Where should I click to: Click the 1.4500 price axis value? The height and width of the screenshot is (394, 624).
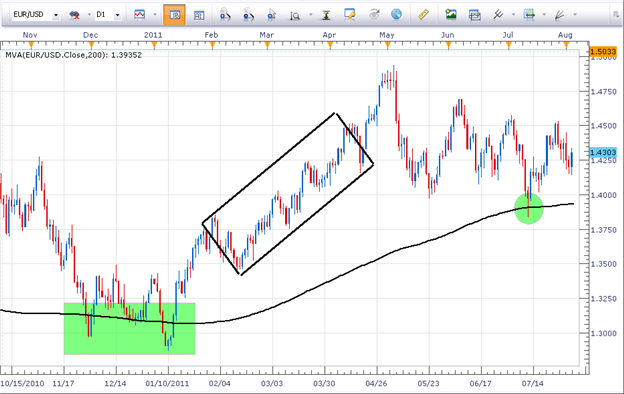[603, 126]
